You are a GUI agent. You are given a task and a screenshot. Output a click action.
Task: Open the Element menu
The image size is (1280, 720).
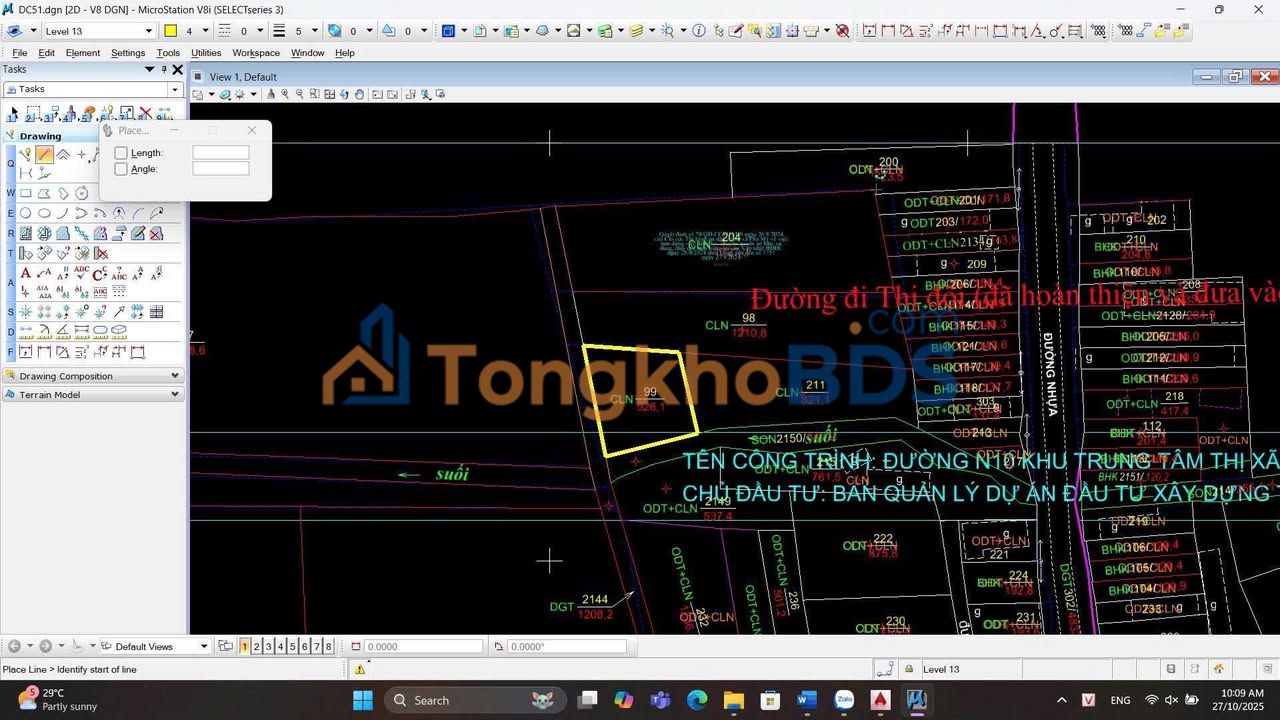pos(82,53)
